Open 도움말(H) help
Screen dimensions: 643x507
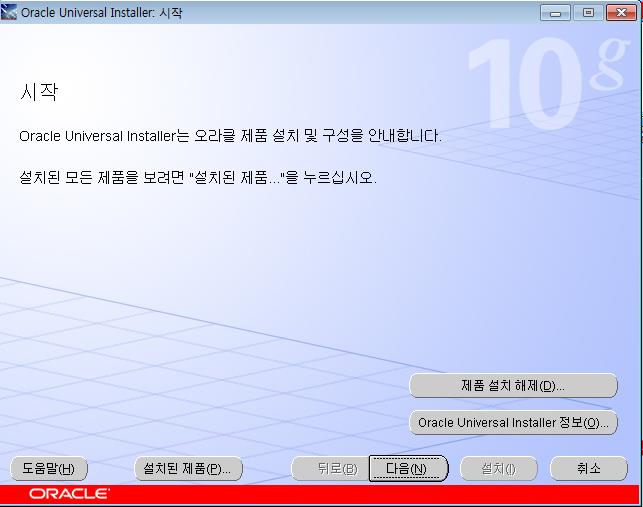[x=49, y=468]
